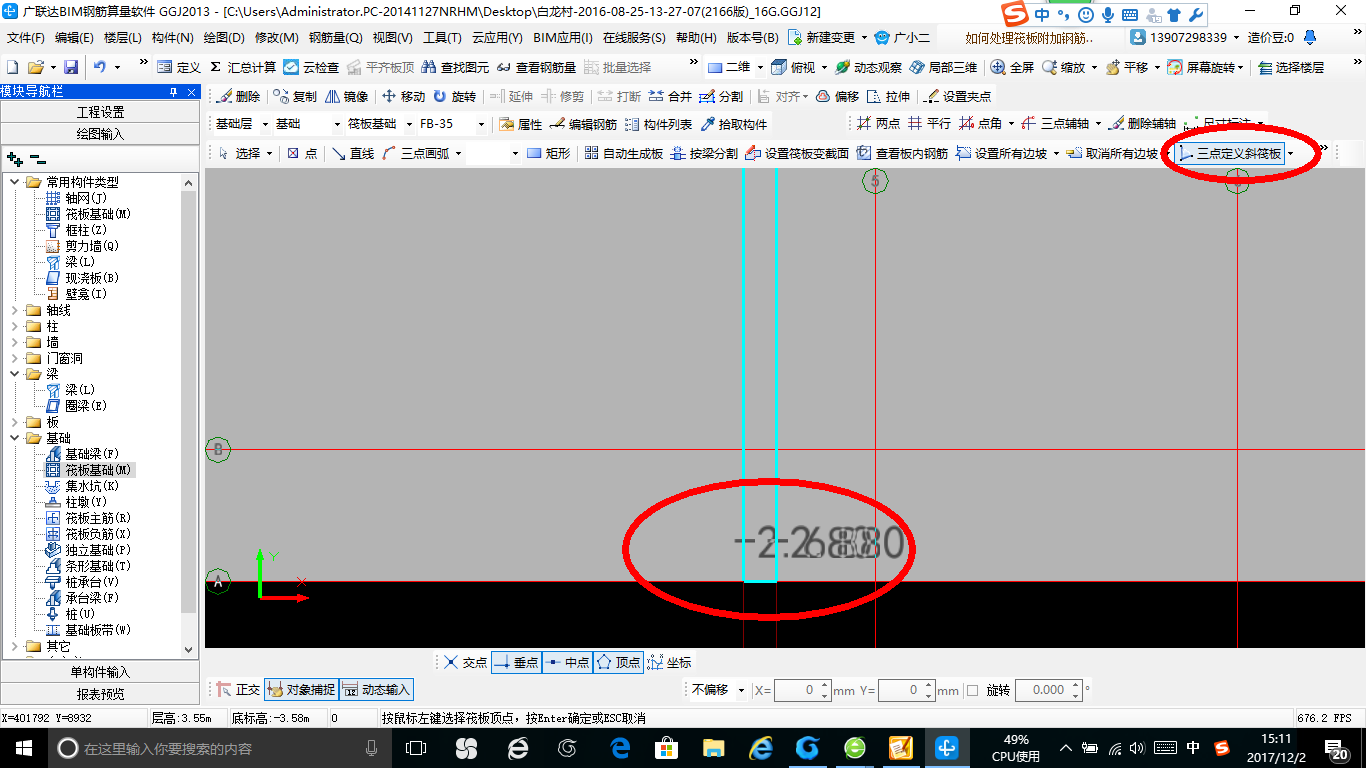Open the 帮助(H) menu

coord(696,38)
